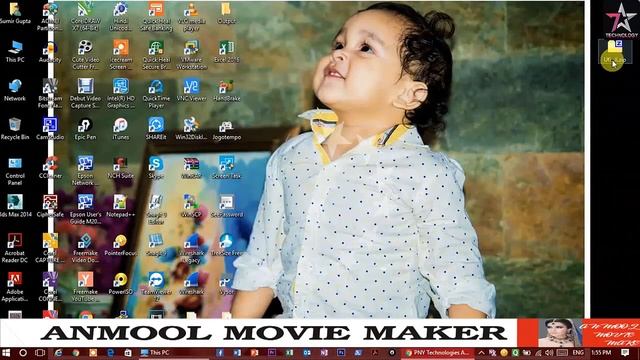Launch QuickTime Player shortcut
Image resolution: width=640 pixels, height=360 pixels.
(156, 94)
